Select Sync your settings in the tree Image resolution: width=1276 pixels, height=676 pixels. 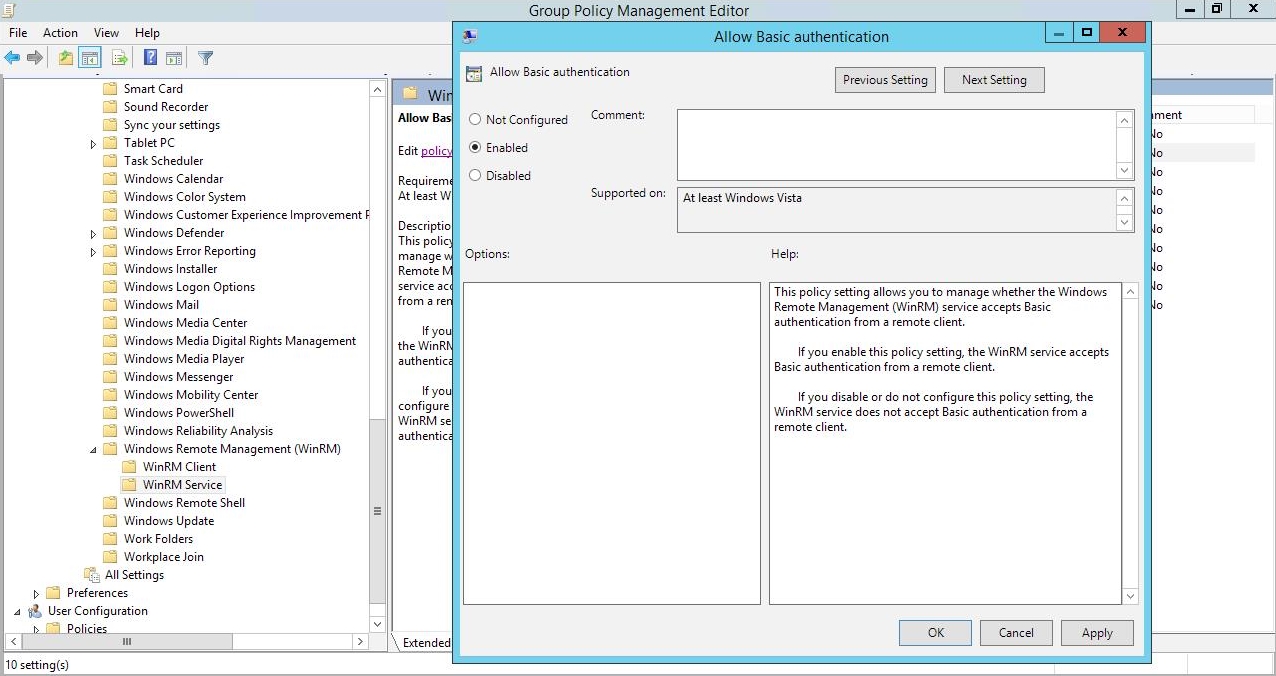click(x=171, y=125)
